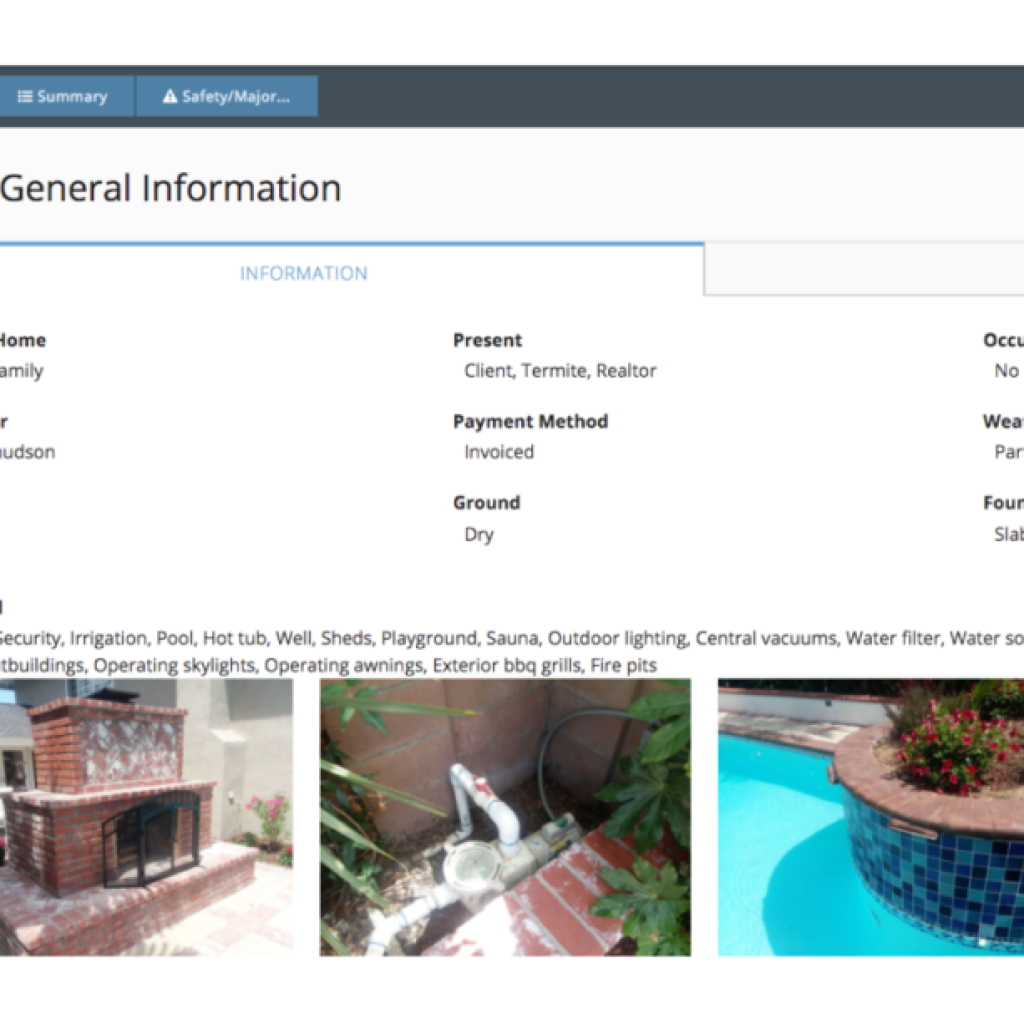Select the Dry ground value
1024x1024 pixels.
click(479, 534)
